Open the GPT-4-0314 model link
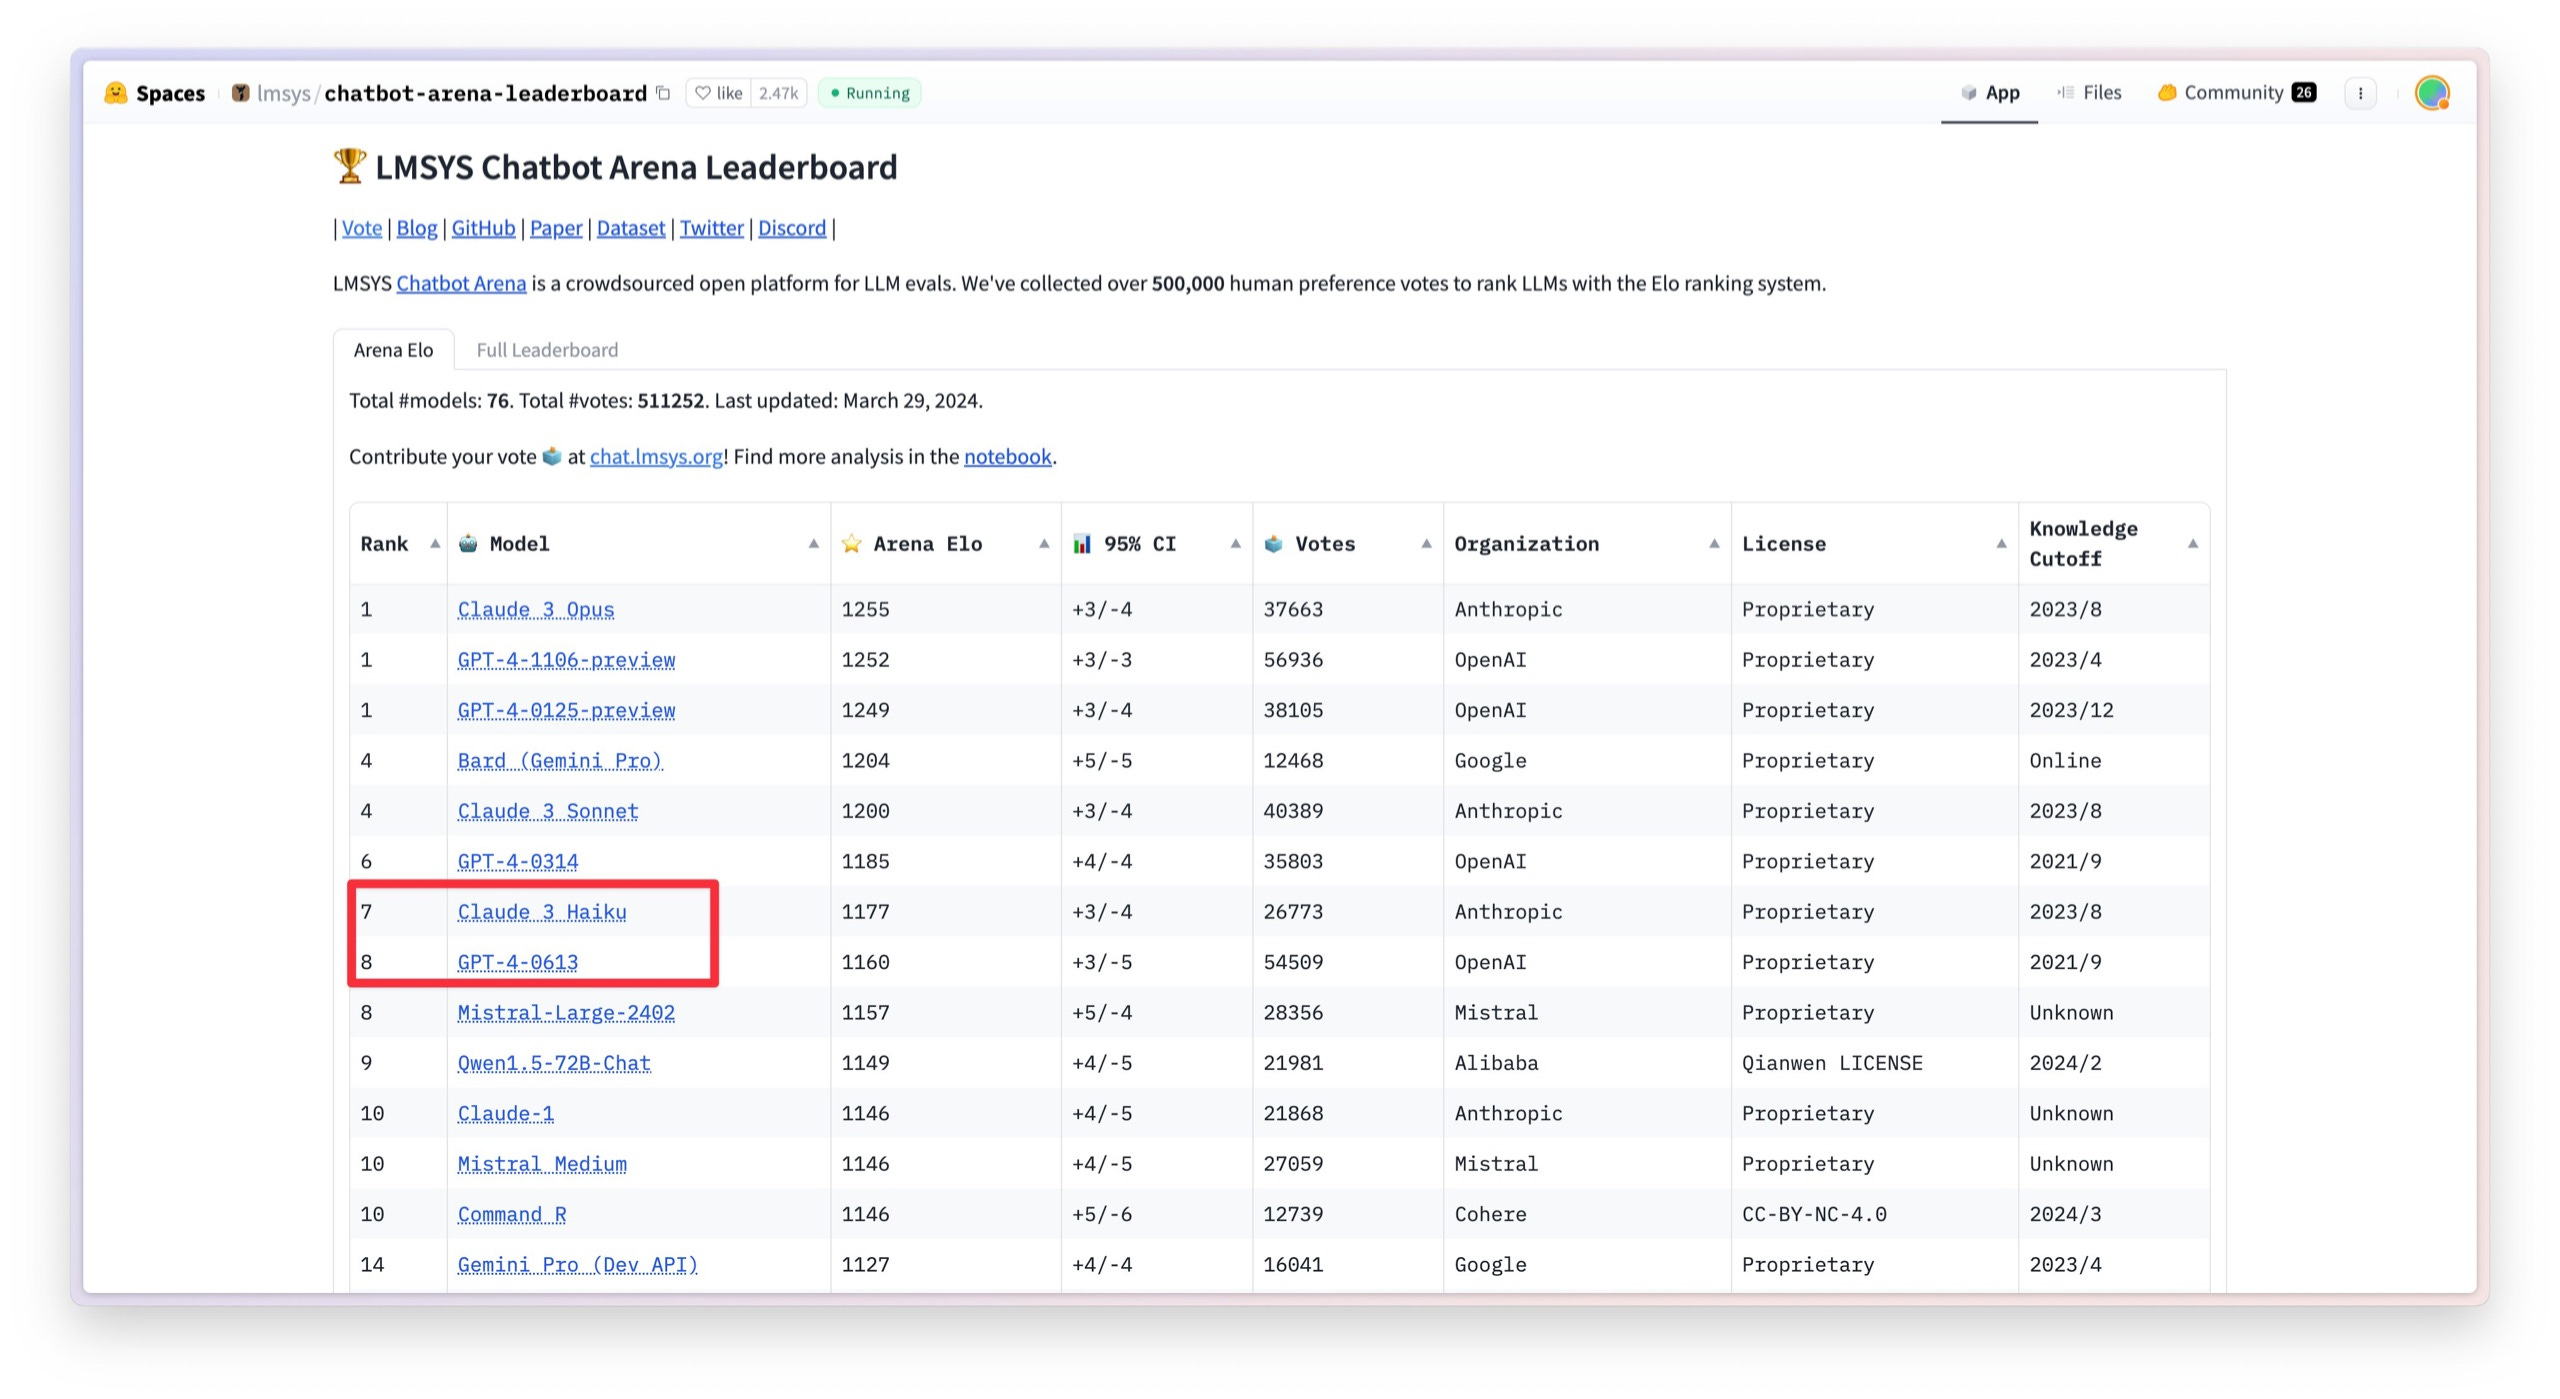This screenshot has width=2560, height=1399. click(518, 861)
